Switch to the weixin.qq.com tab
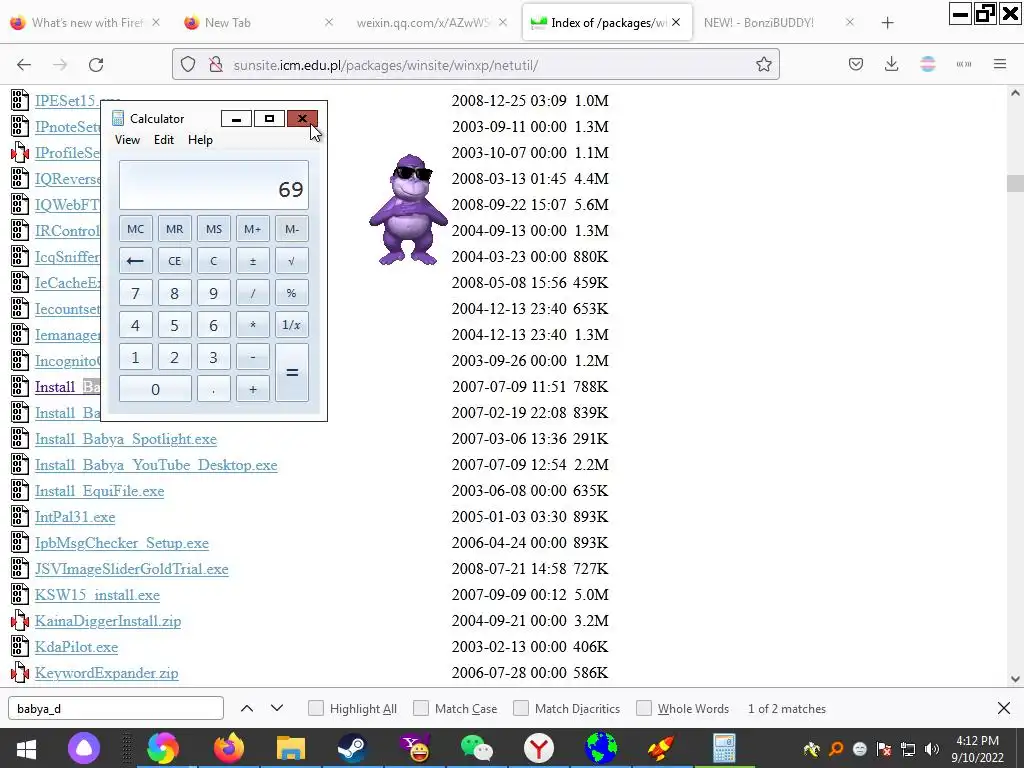The image size is (1024, 768). [x=431, y=23]
